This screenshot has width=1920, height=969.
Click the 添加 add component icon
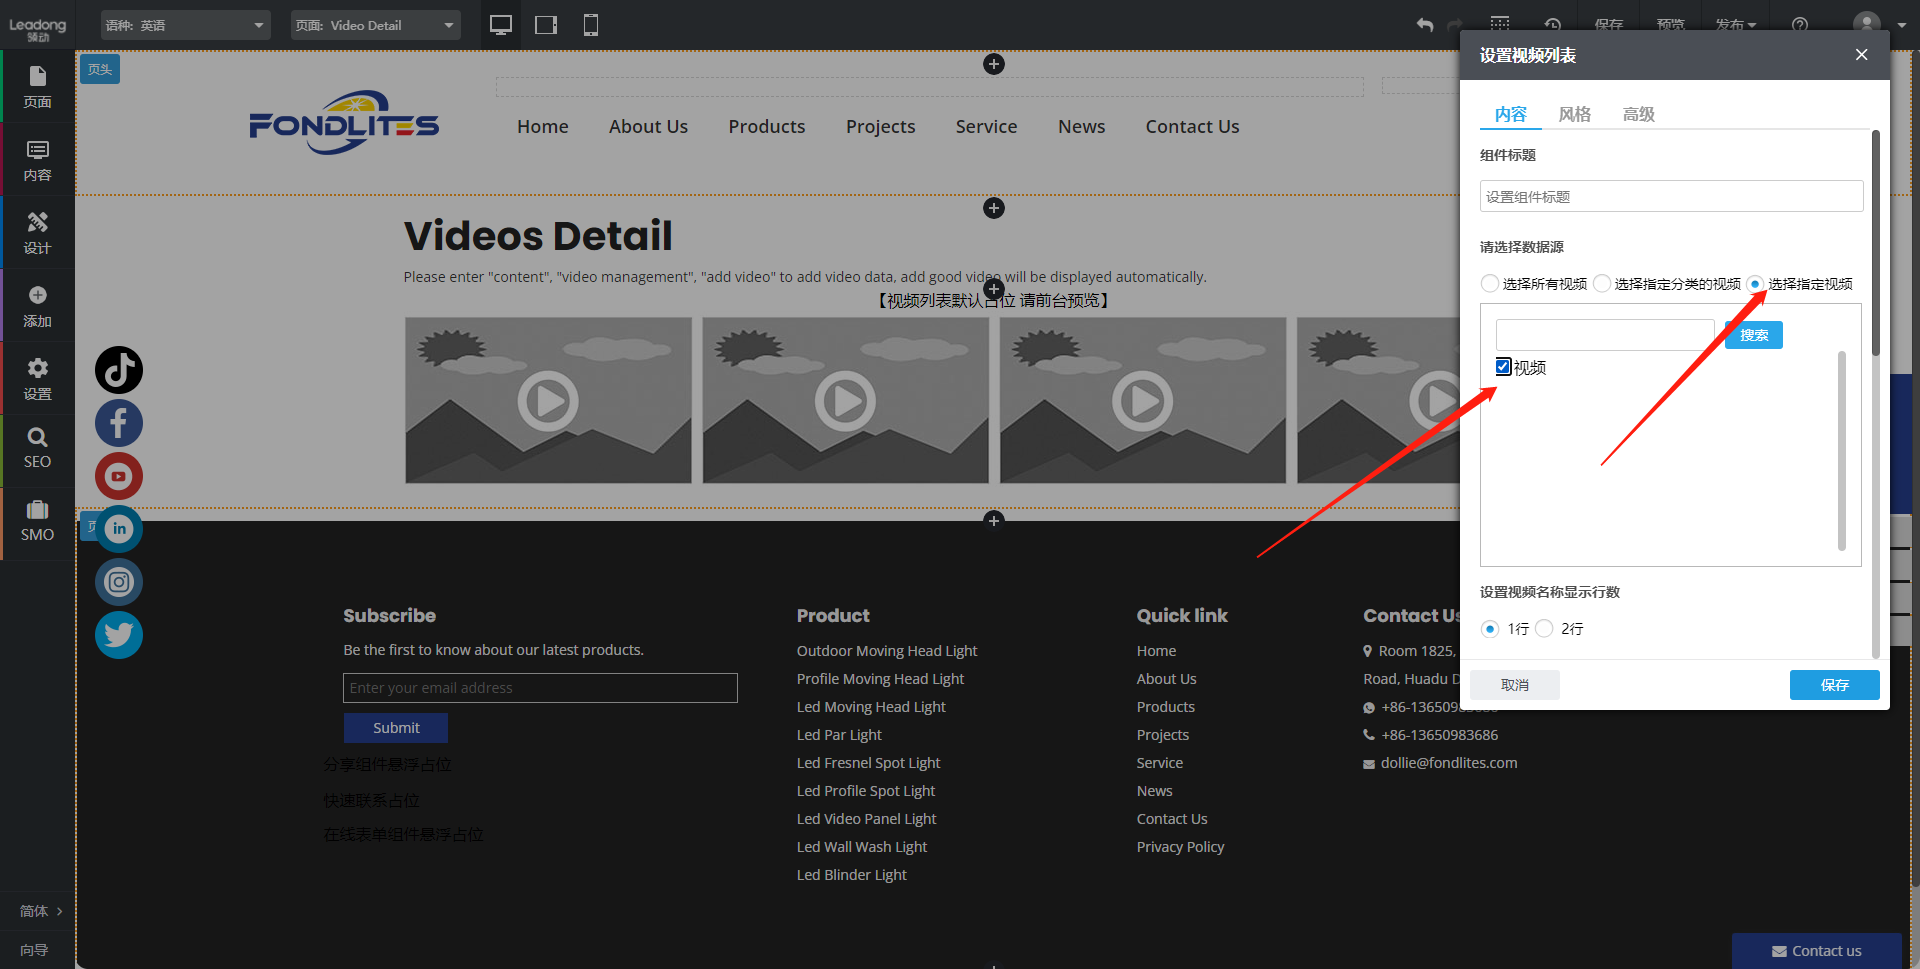click(37, 305)
